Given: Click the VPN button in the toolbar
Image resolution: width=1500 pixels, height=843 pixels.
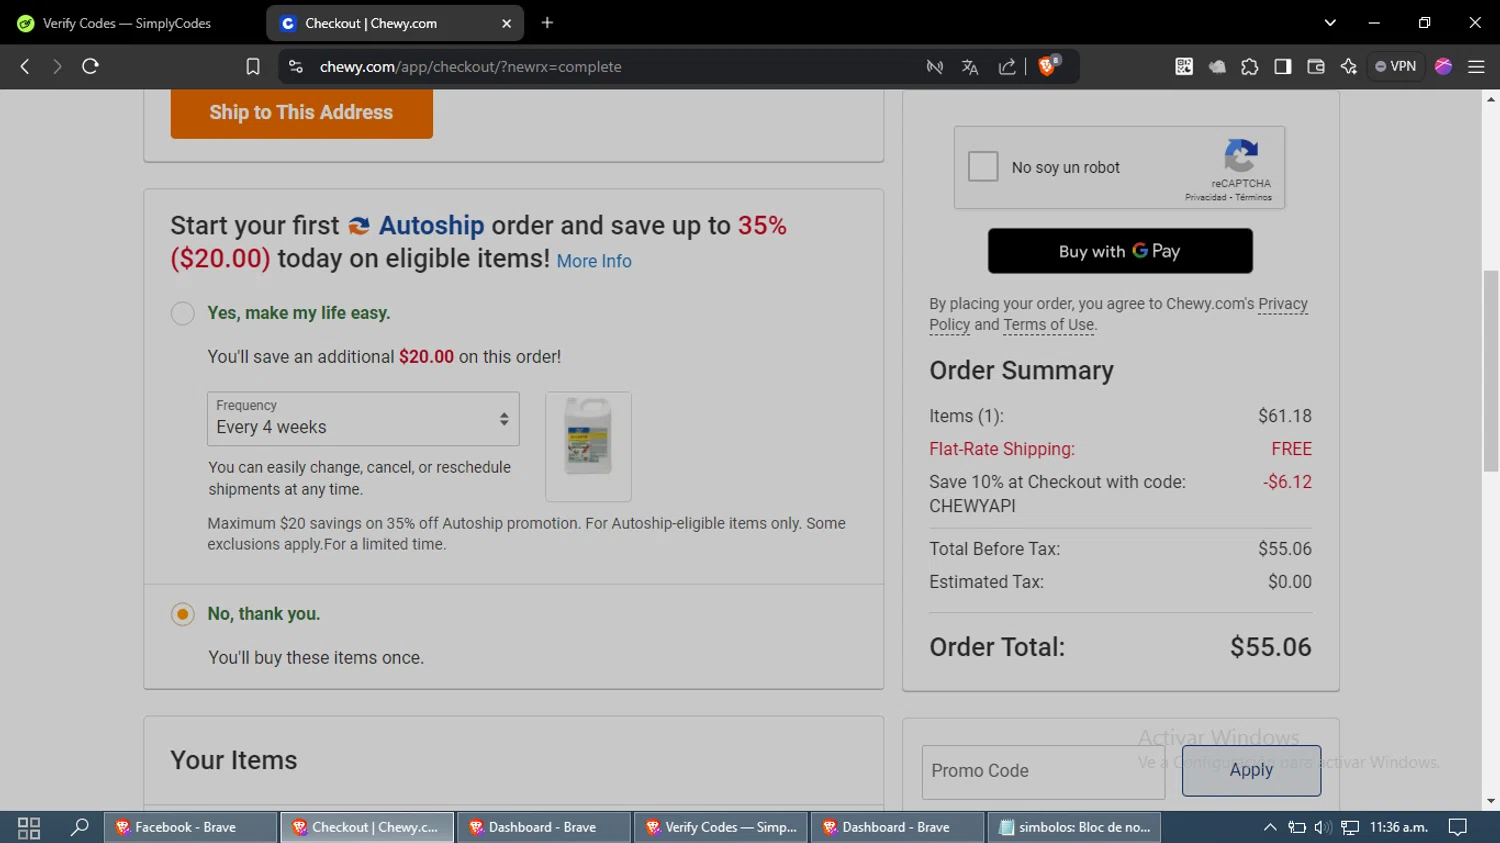Looking at the screenshot, I should pos(1396,67).
